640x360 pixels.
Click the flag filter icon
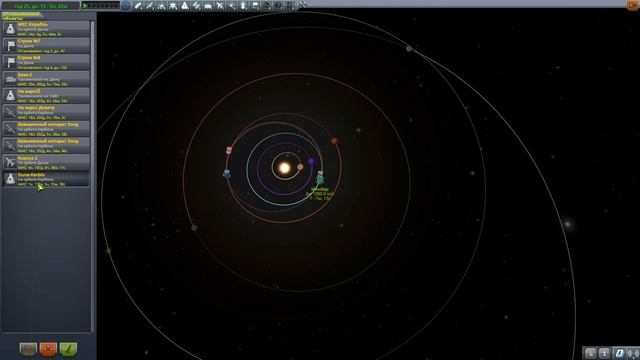point(255,6)
